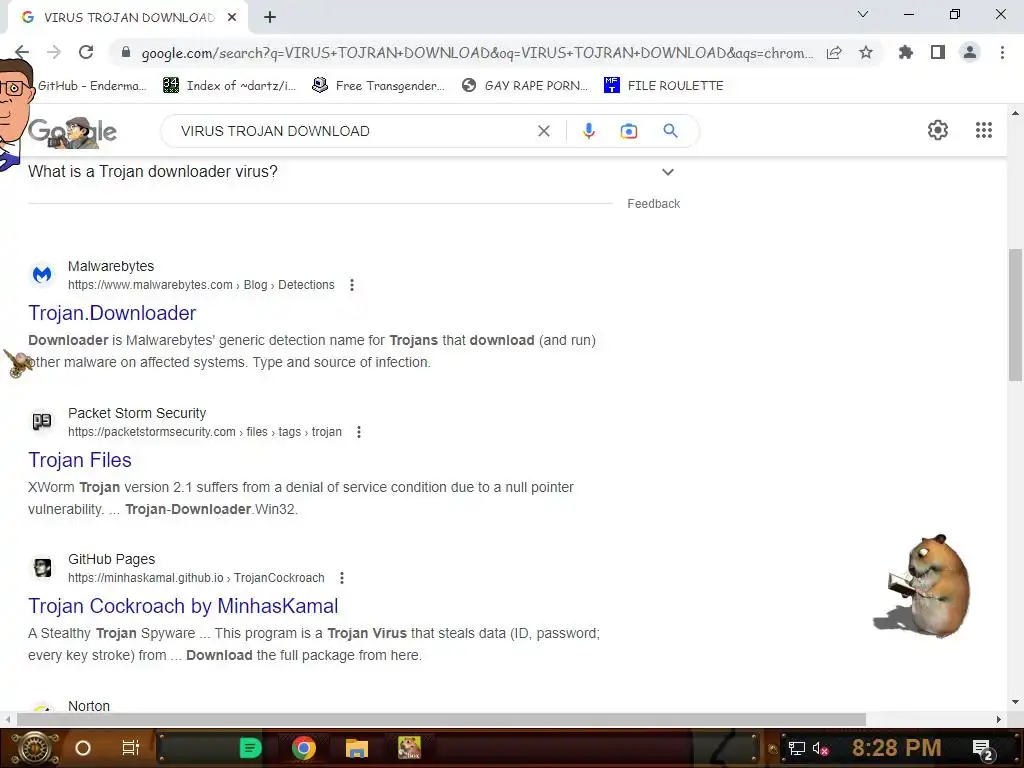Image resolution: width=1024 pixels, height=768 pixels.
Task: Open the 'Free Transgender...' bookmark
Action: [x=378, y=86]
